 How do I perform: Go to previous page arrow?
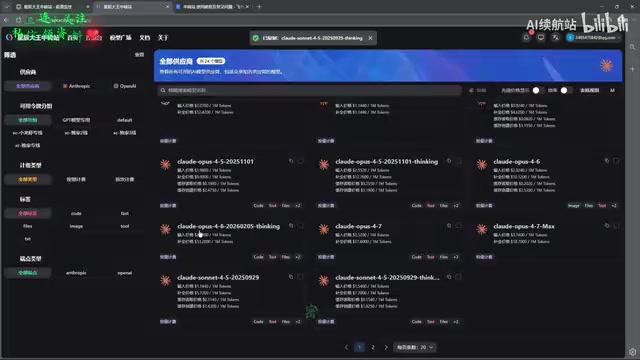pos(347,347)
